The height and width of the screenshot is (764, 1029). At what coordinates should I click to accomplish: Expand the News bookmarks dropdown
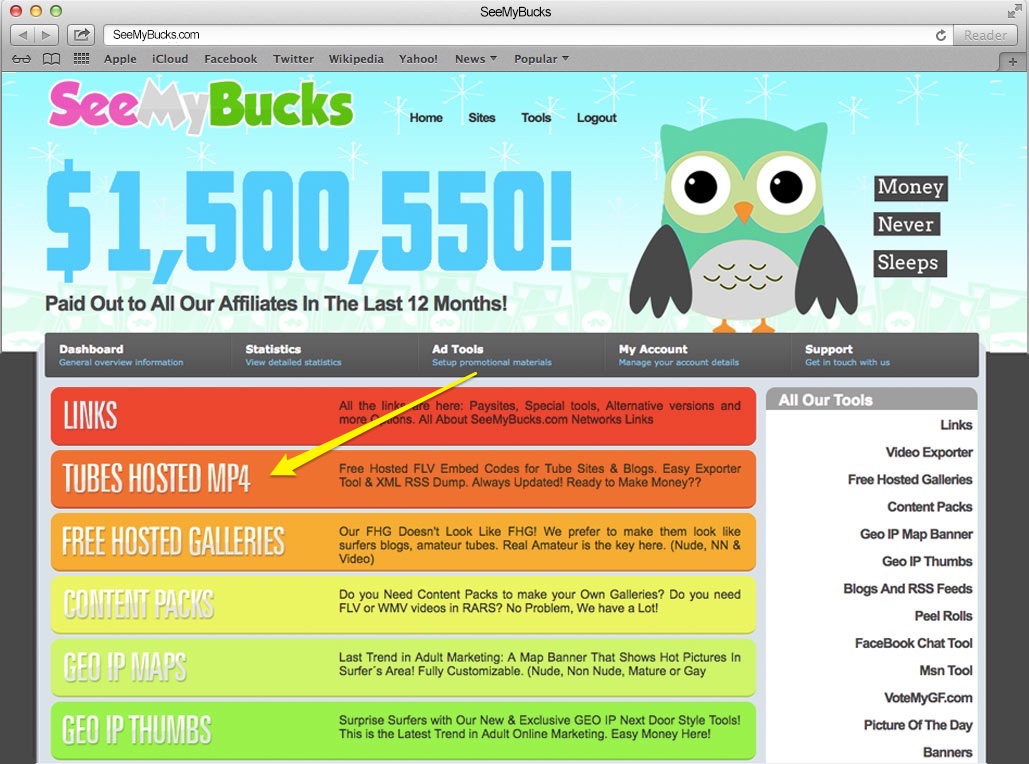[x=476, y=59]
